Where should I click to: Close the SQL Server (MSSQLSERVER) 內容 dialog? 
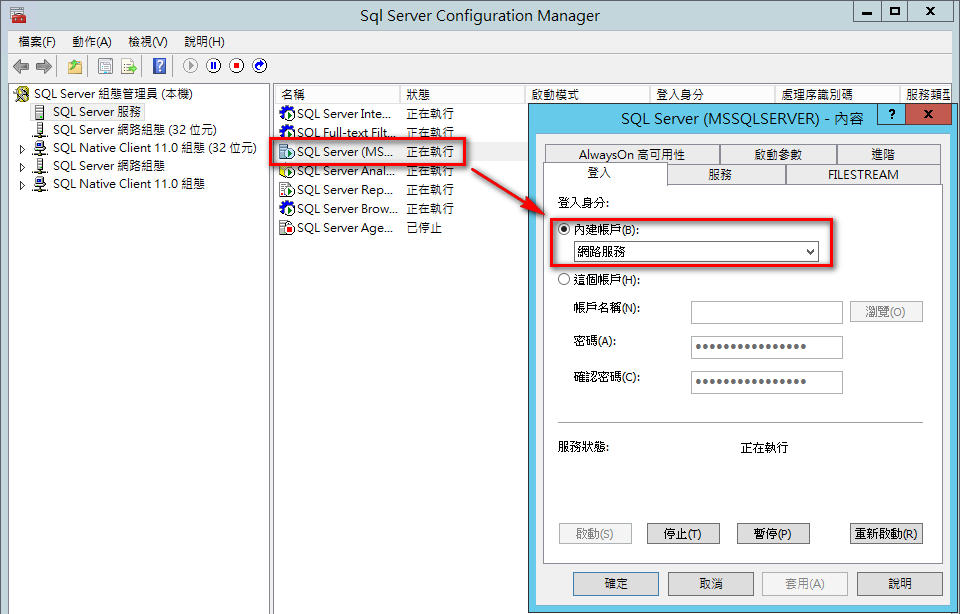coord(928,114)
